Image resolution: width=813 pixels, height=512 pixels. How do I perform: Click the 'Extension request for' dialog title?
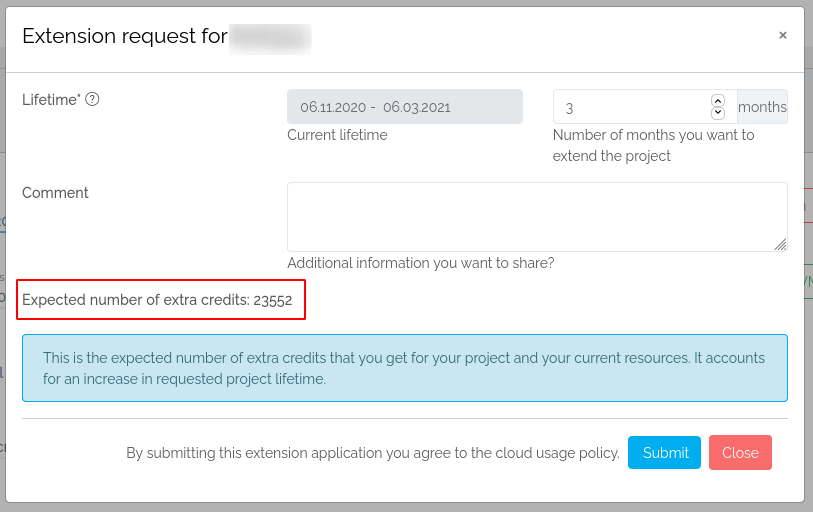124,37
